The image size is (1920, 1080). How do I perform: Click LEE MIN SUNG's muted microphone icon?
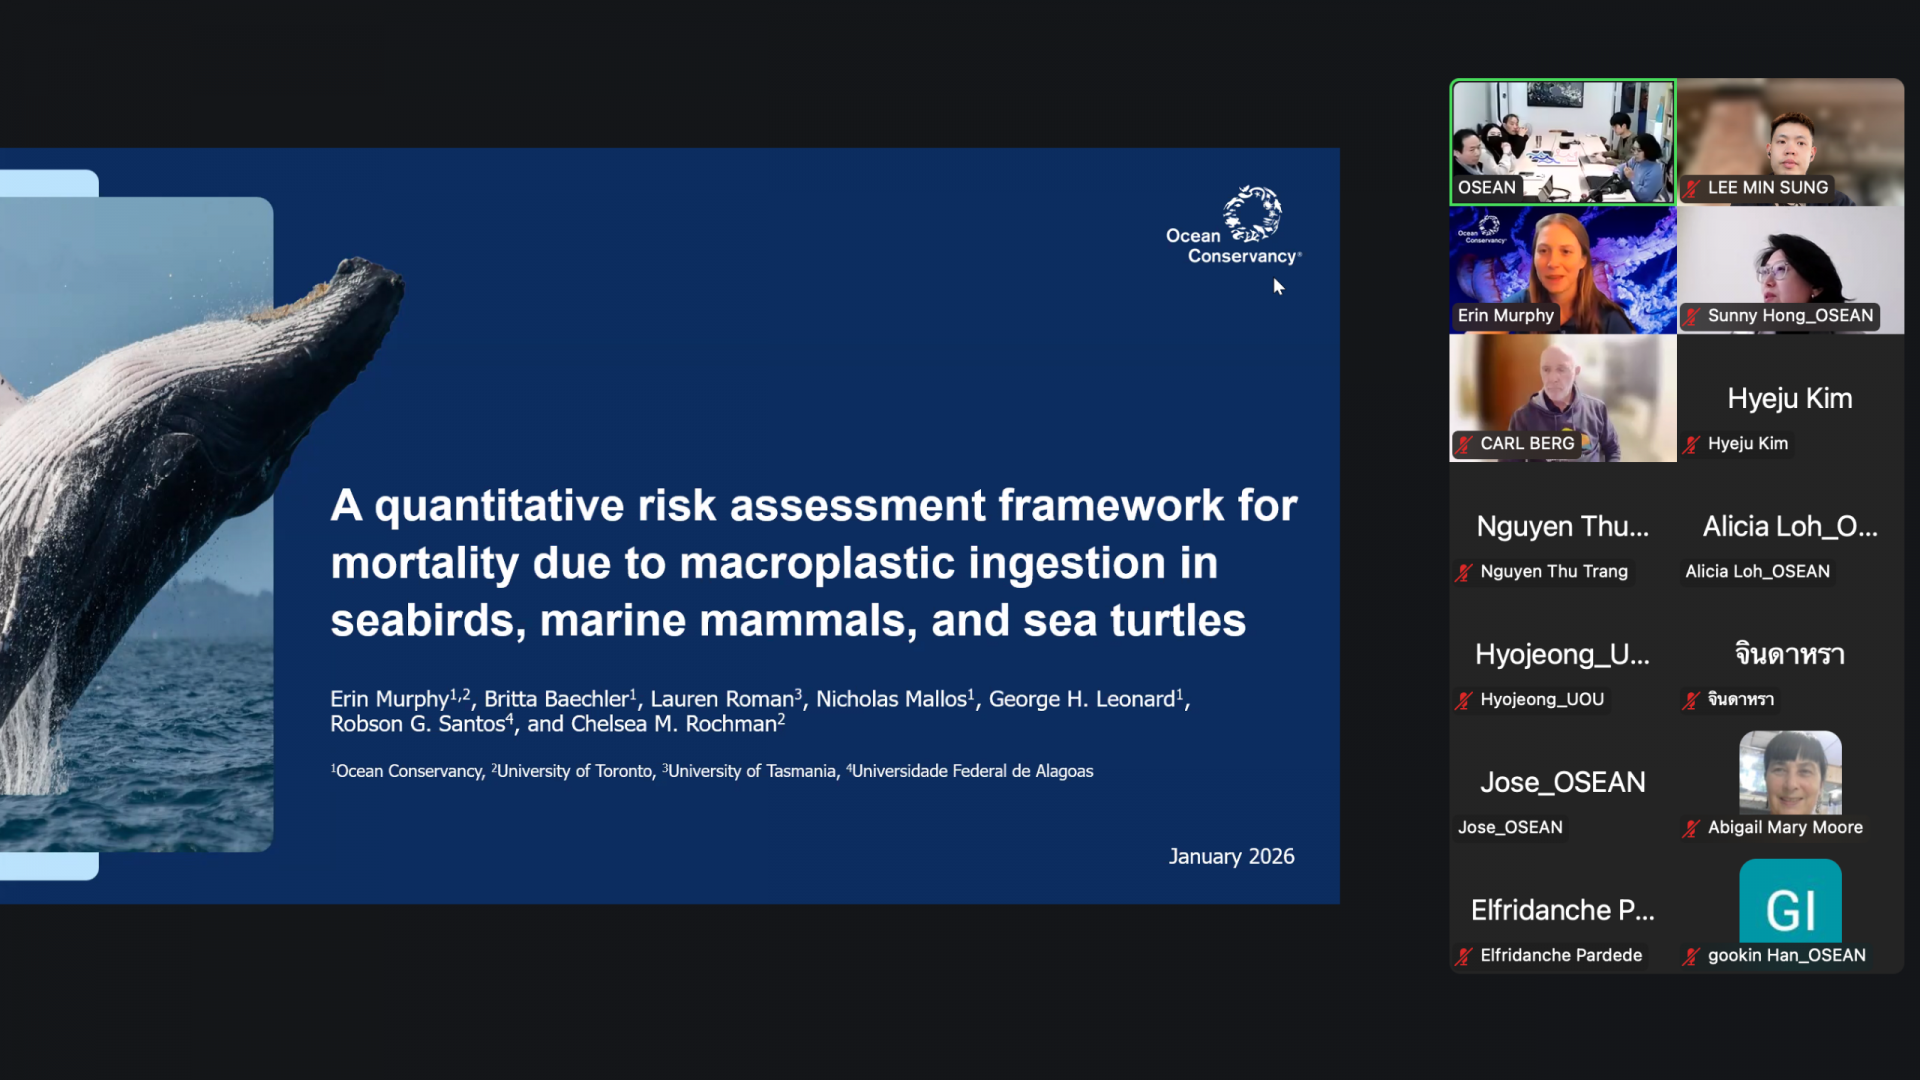tap(1691, 188)
